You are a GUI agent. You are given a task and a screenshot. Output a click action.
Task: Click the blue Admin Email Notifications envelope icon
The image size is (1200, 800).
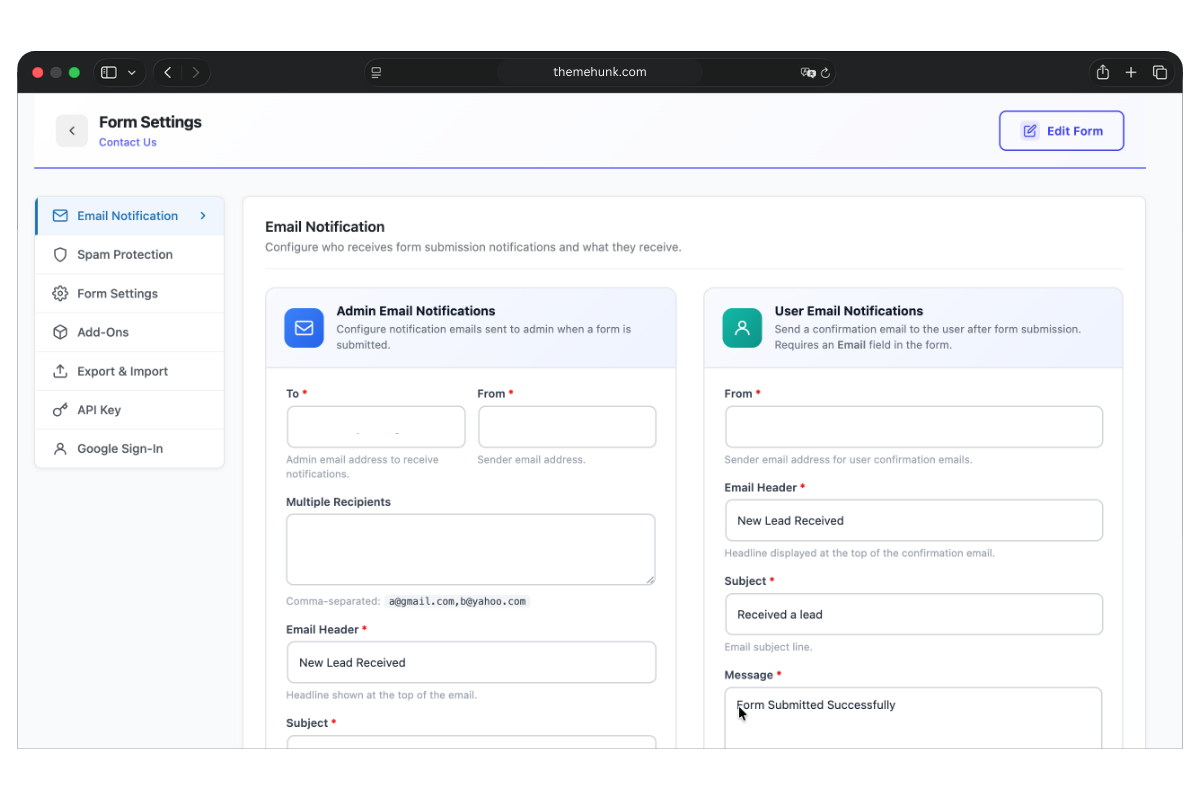tap(304, 328)
